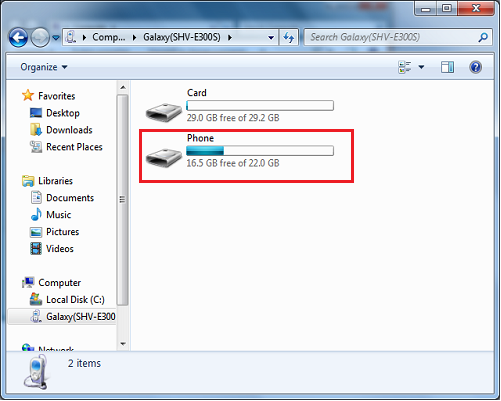
Task: Expand the Organize menu
Action: [x=44, y=67]
